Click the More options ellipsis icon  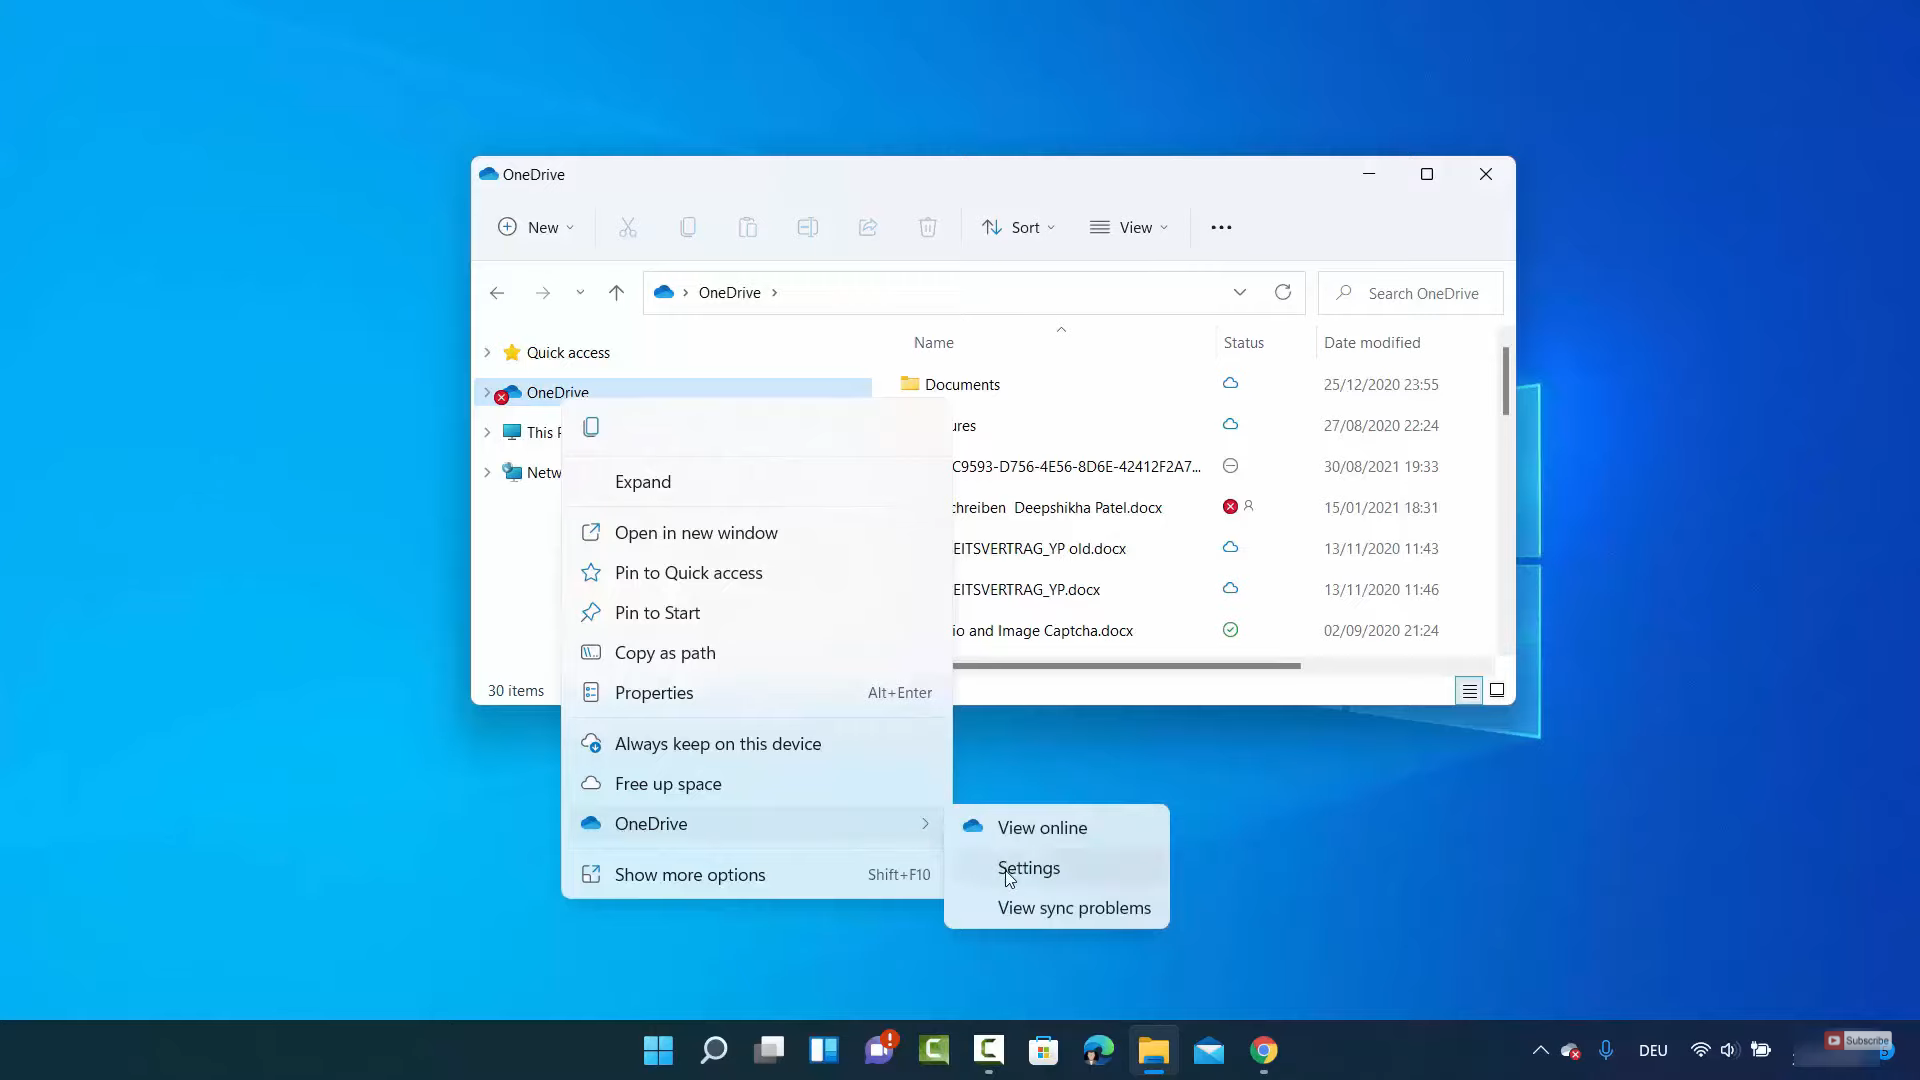[x=1220, y=227]
